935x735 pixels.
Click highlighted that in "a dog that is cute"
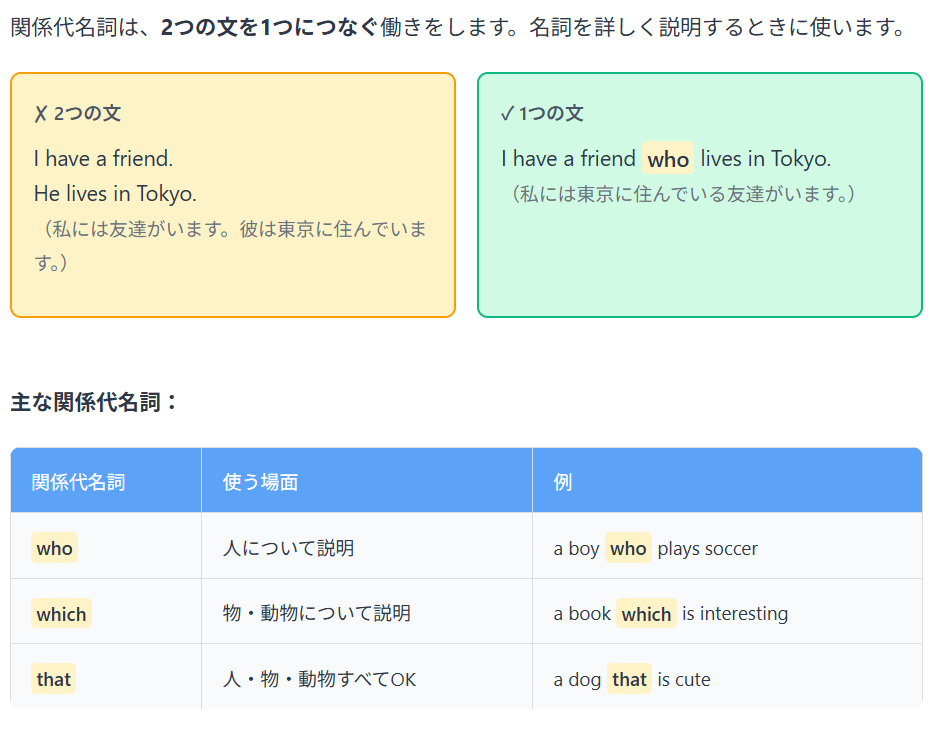point(629,680)
